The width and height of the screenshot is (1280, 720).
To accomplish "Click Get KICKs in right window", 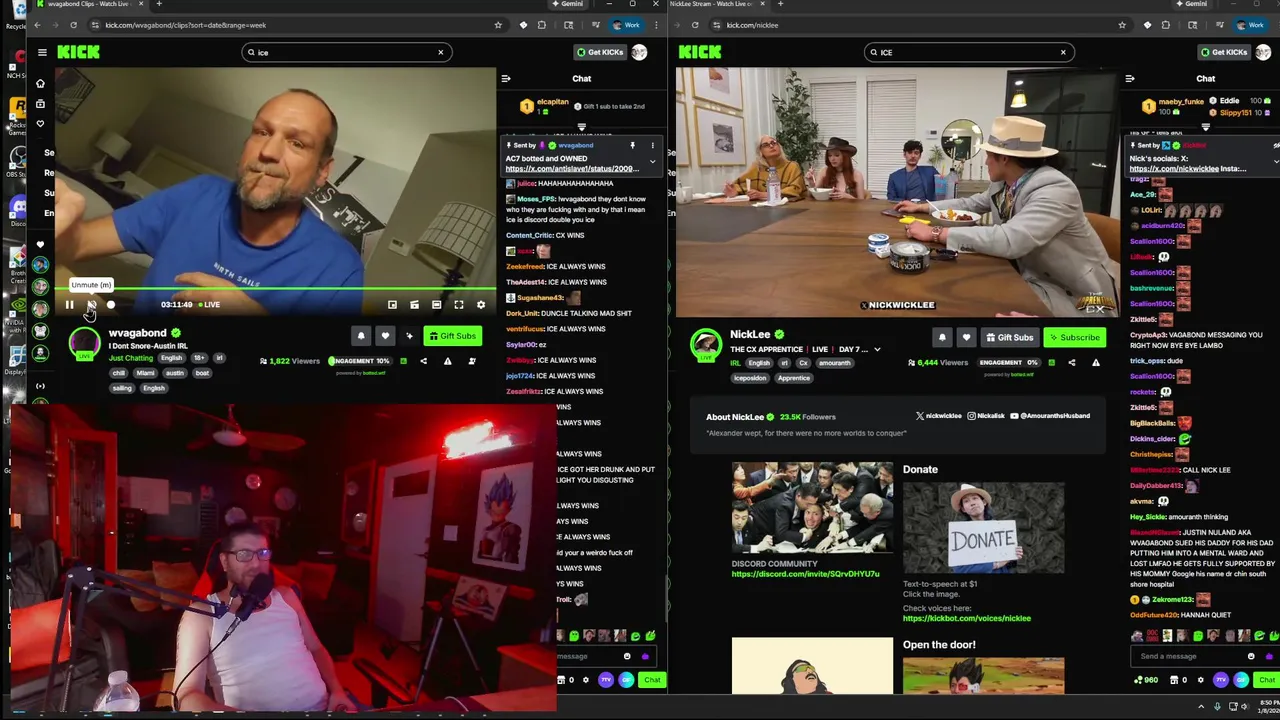I will (1223, 52).
